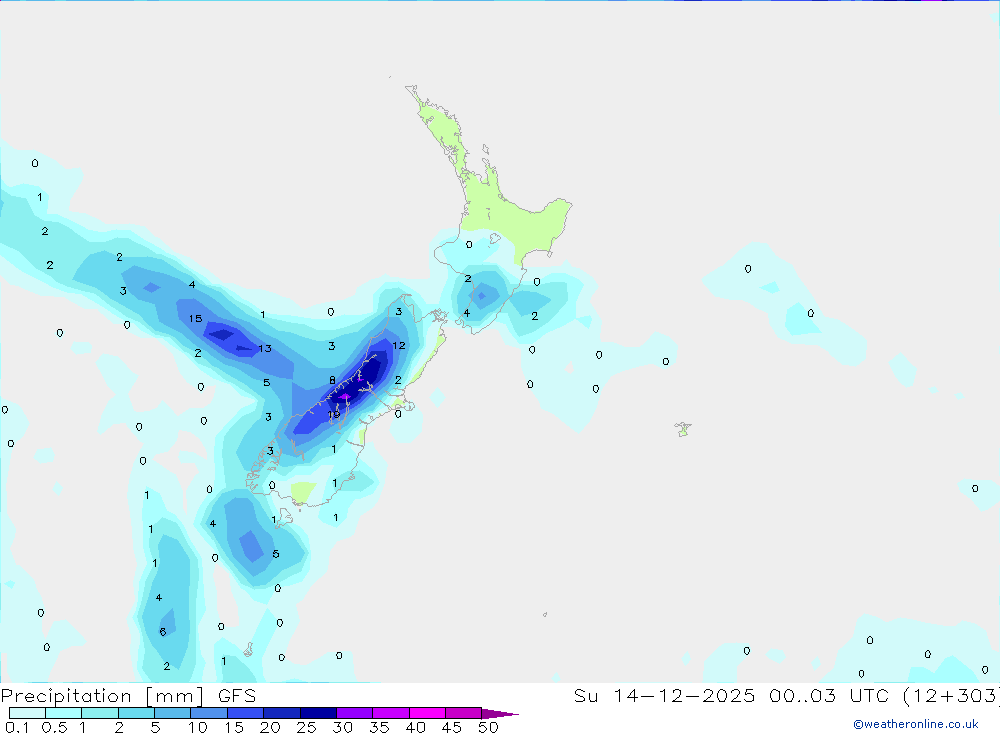Image resolution: width=1000 pixels, height=733 pixels.
Task: Click the '00..03 UTC' time label
Action: pos(827,696)
